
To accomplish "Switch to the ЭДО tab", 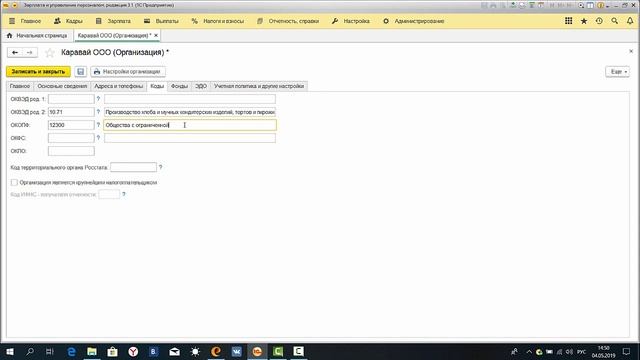I will (x=201, y=86).
